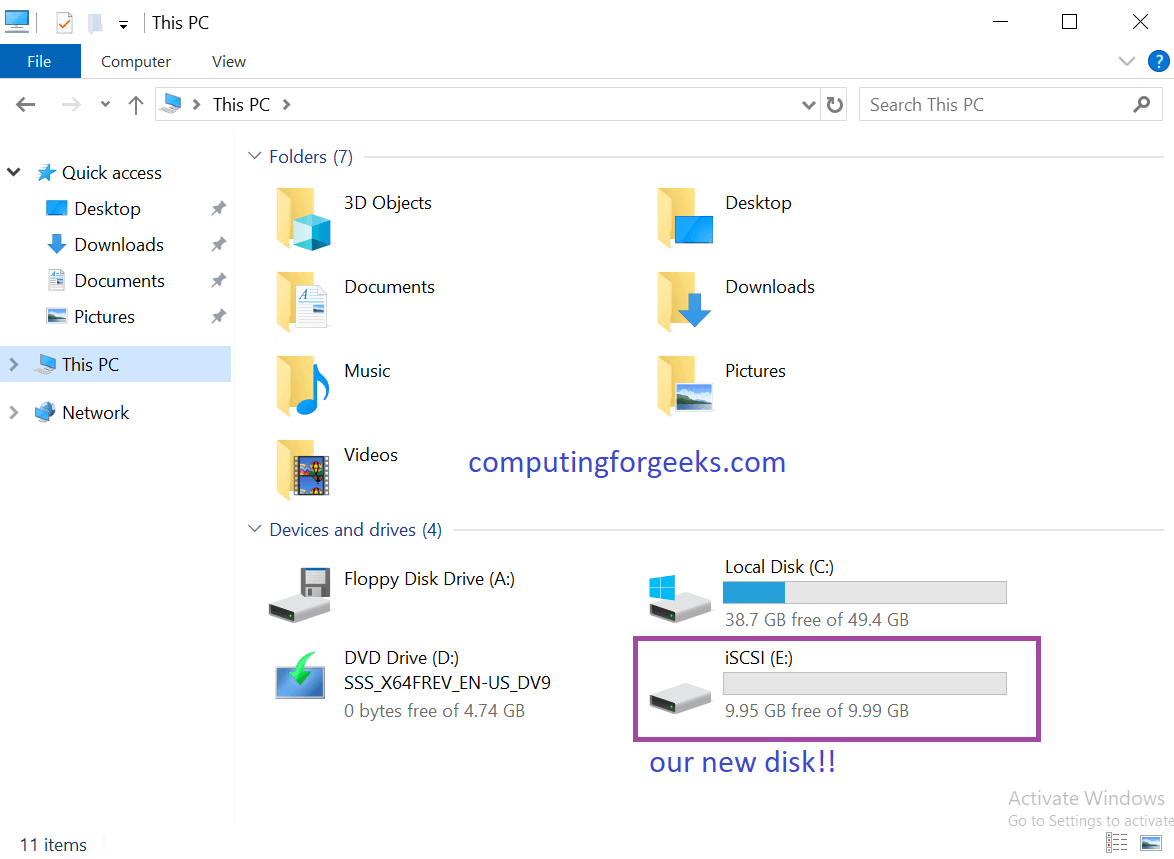
Task: Select the Downloads folder icon in Folders
Action: [x=684, y=301]
